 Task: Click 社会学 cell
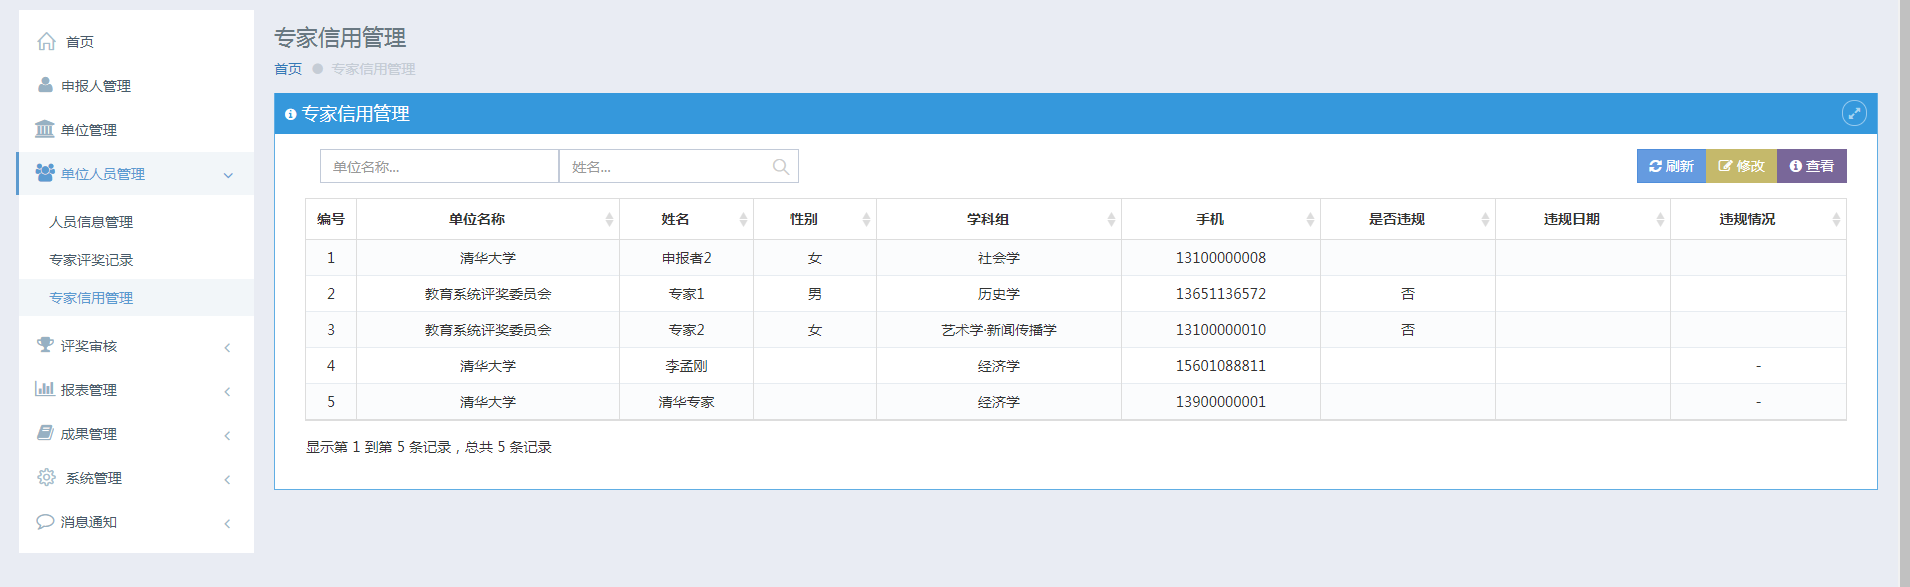click(998, 258)
